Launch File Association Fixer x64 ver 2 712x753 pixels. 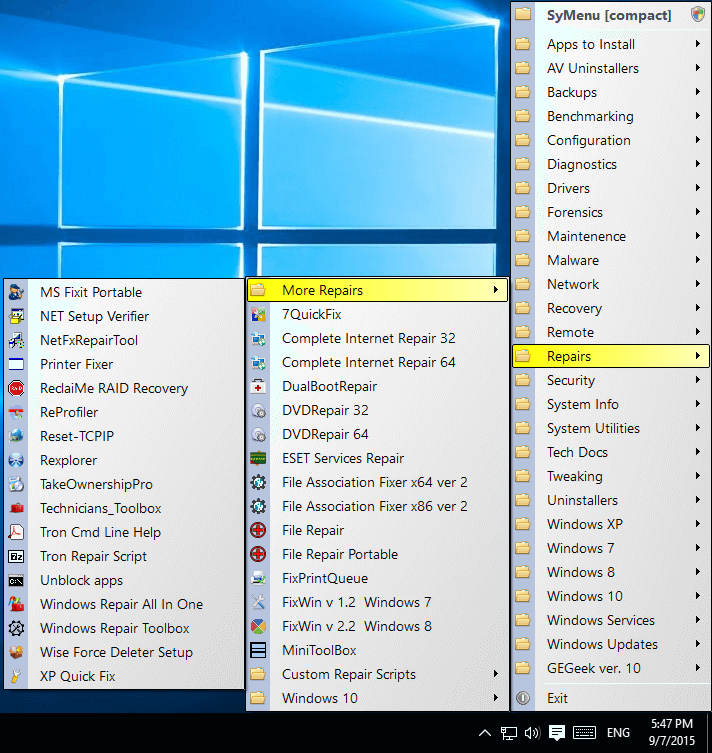point(377,482)
